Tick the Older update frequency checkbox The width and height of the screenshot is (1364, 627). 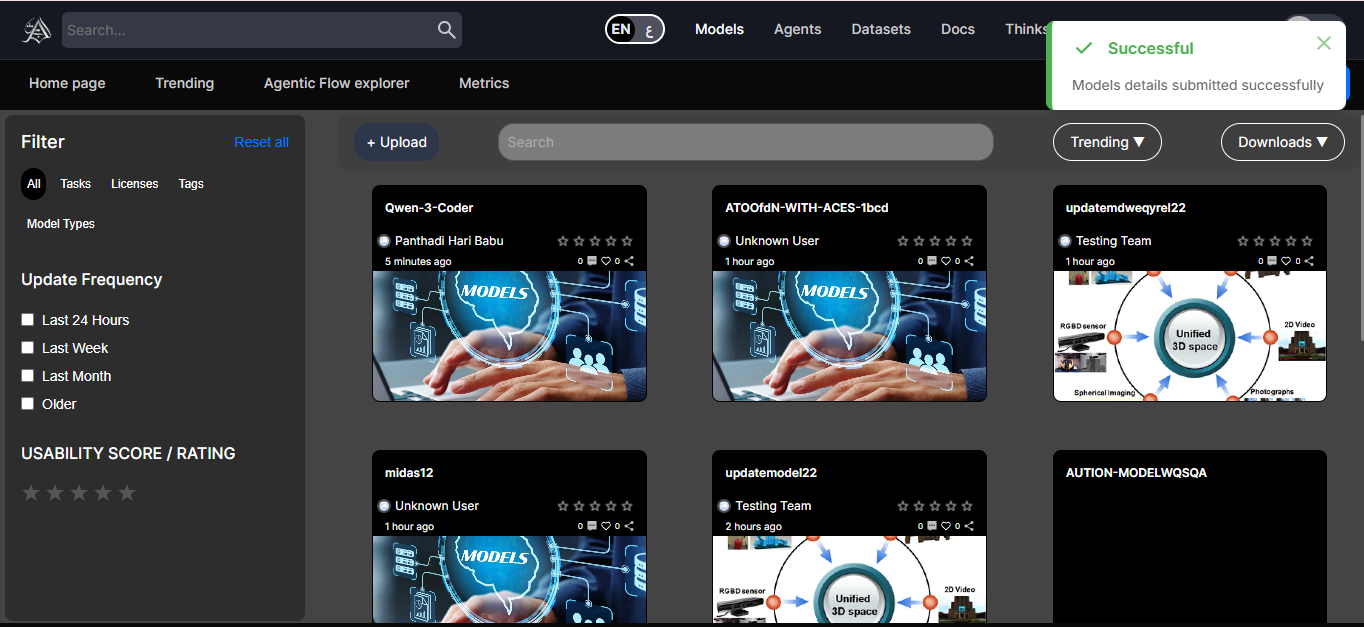[28, 404]
